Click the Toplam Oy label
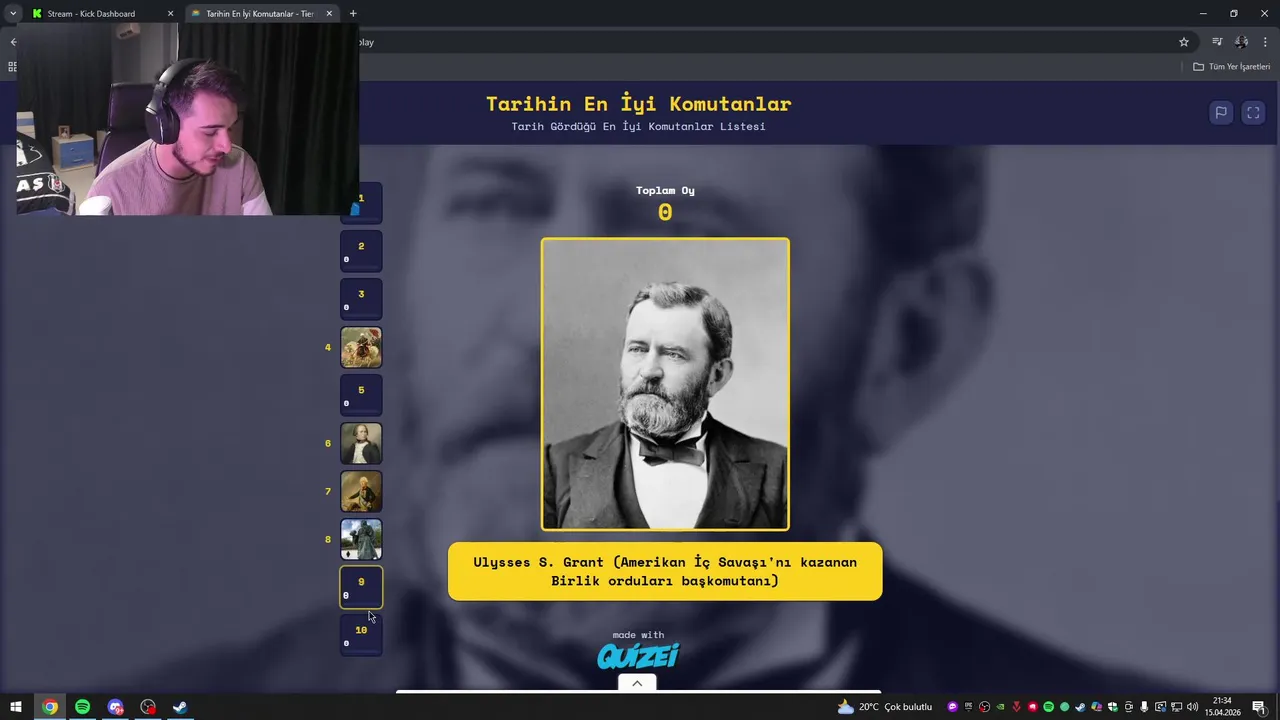Image resolution: width=1280 pixels, height=720 pixels. (665, 190)
